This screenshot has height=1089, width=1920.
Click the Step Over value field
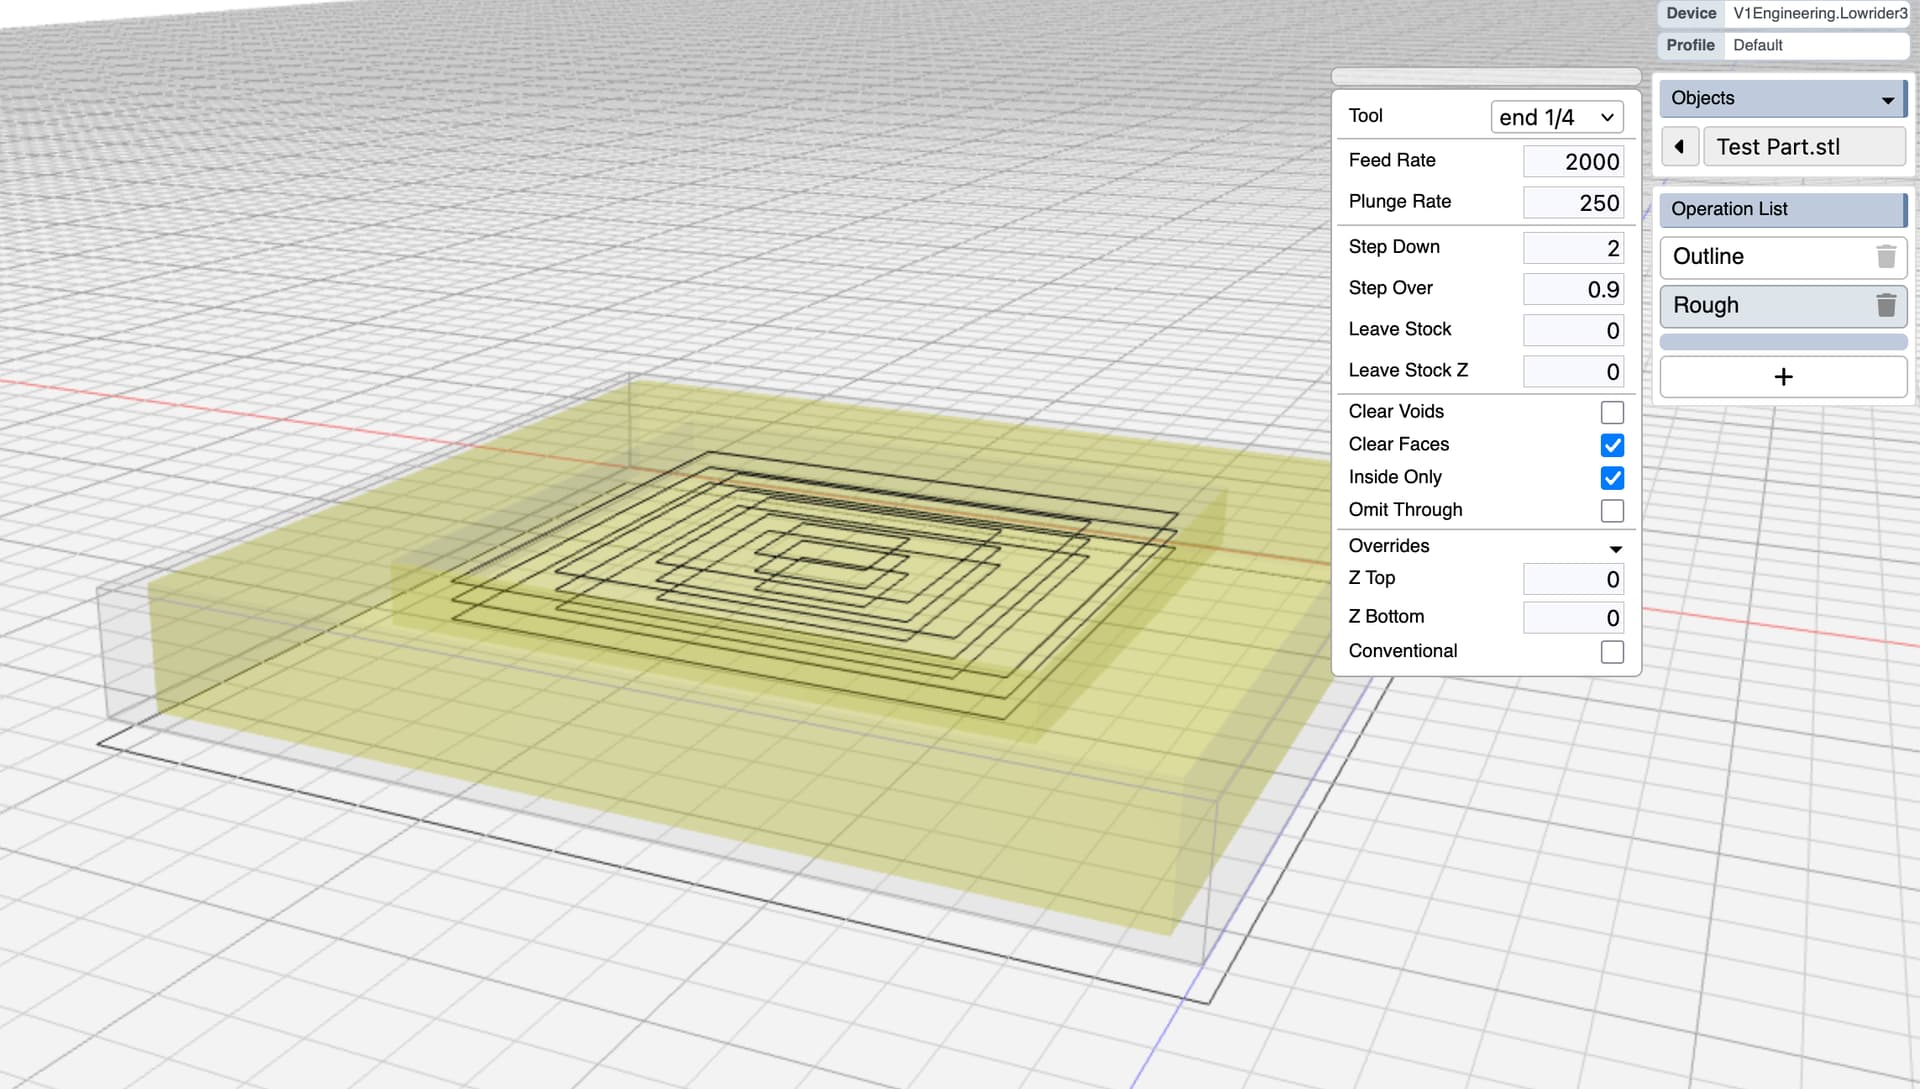coord(1572,290)
